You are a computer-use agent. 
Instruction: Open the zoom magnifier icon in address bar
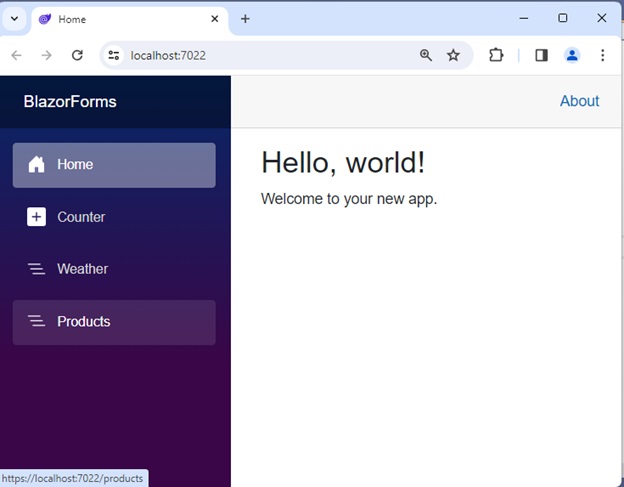pyautogui.click(x=426, y=55)
